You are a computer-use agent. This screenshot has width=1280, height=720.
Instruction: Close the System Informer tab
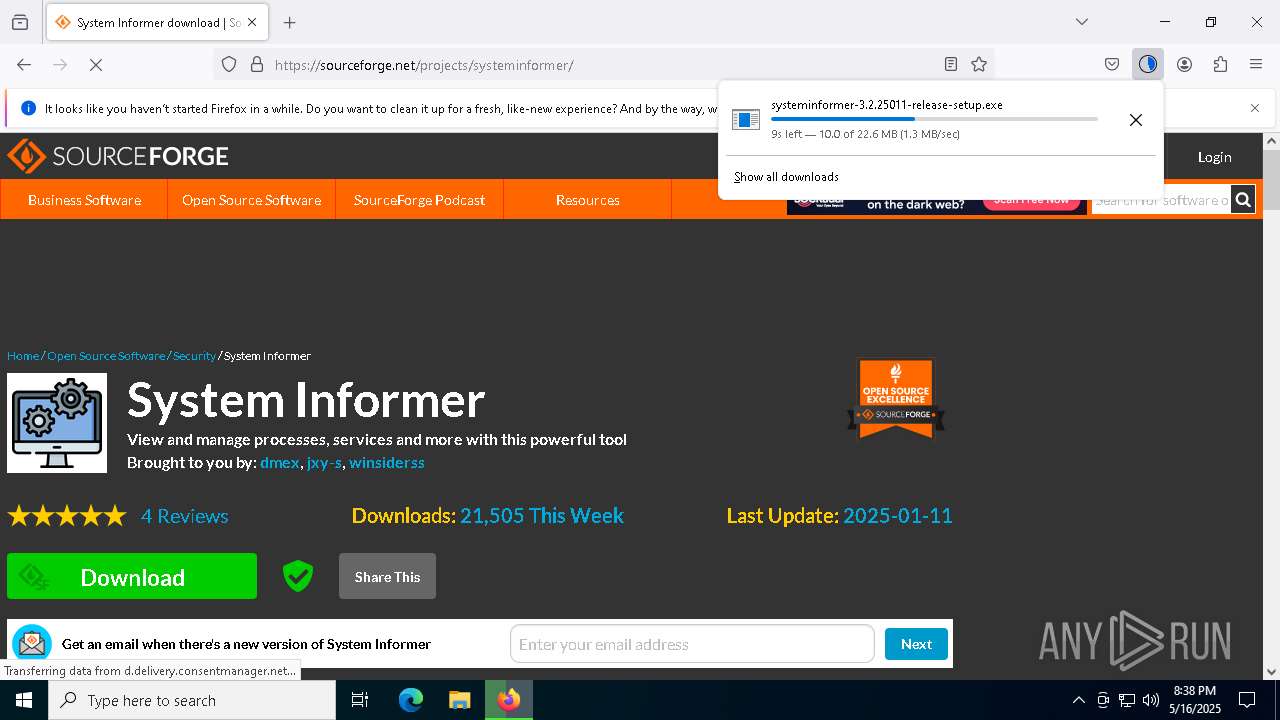point(252,22)
